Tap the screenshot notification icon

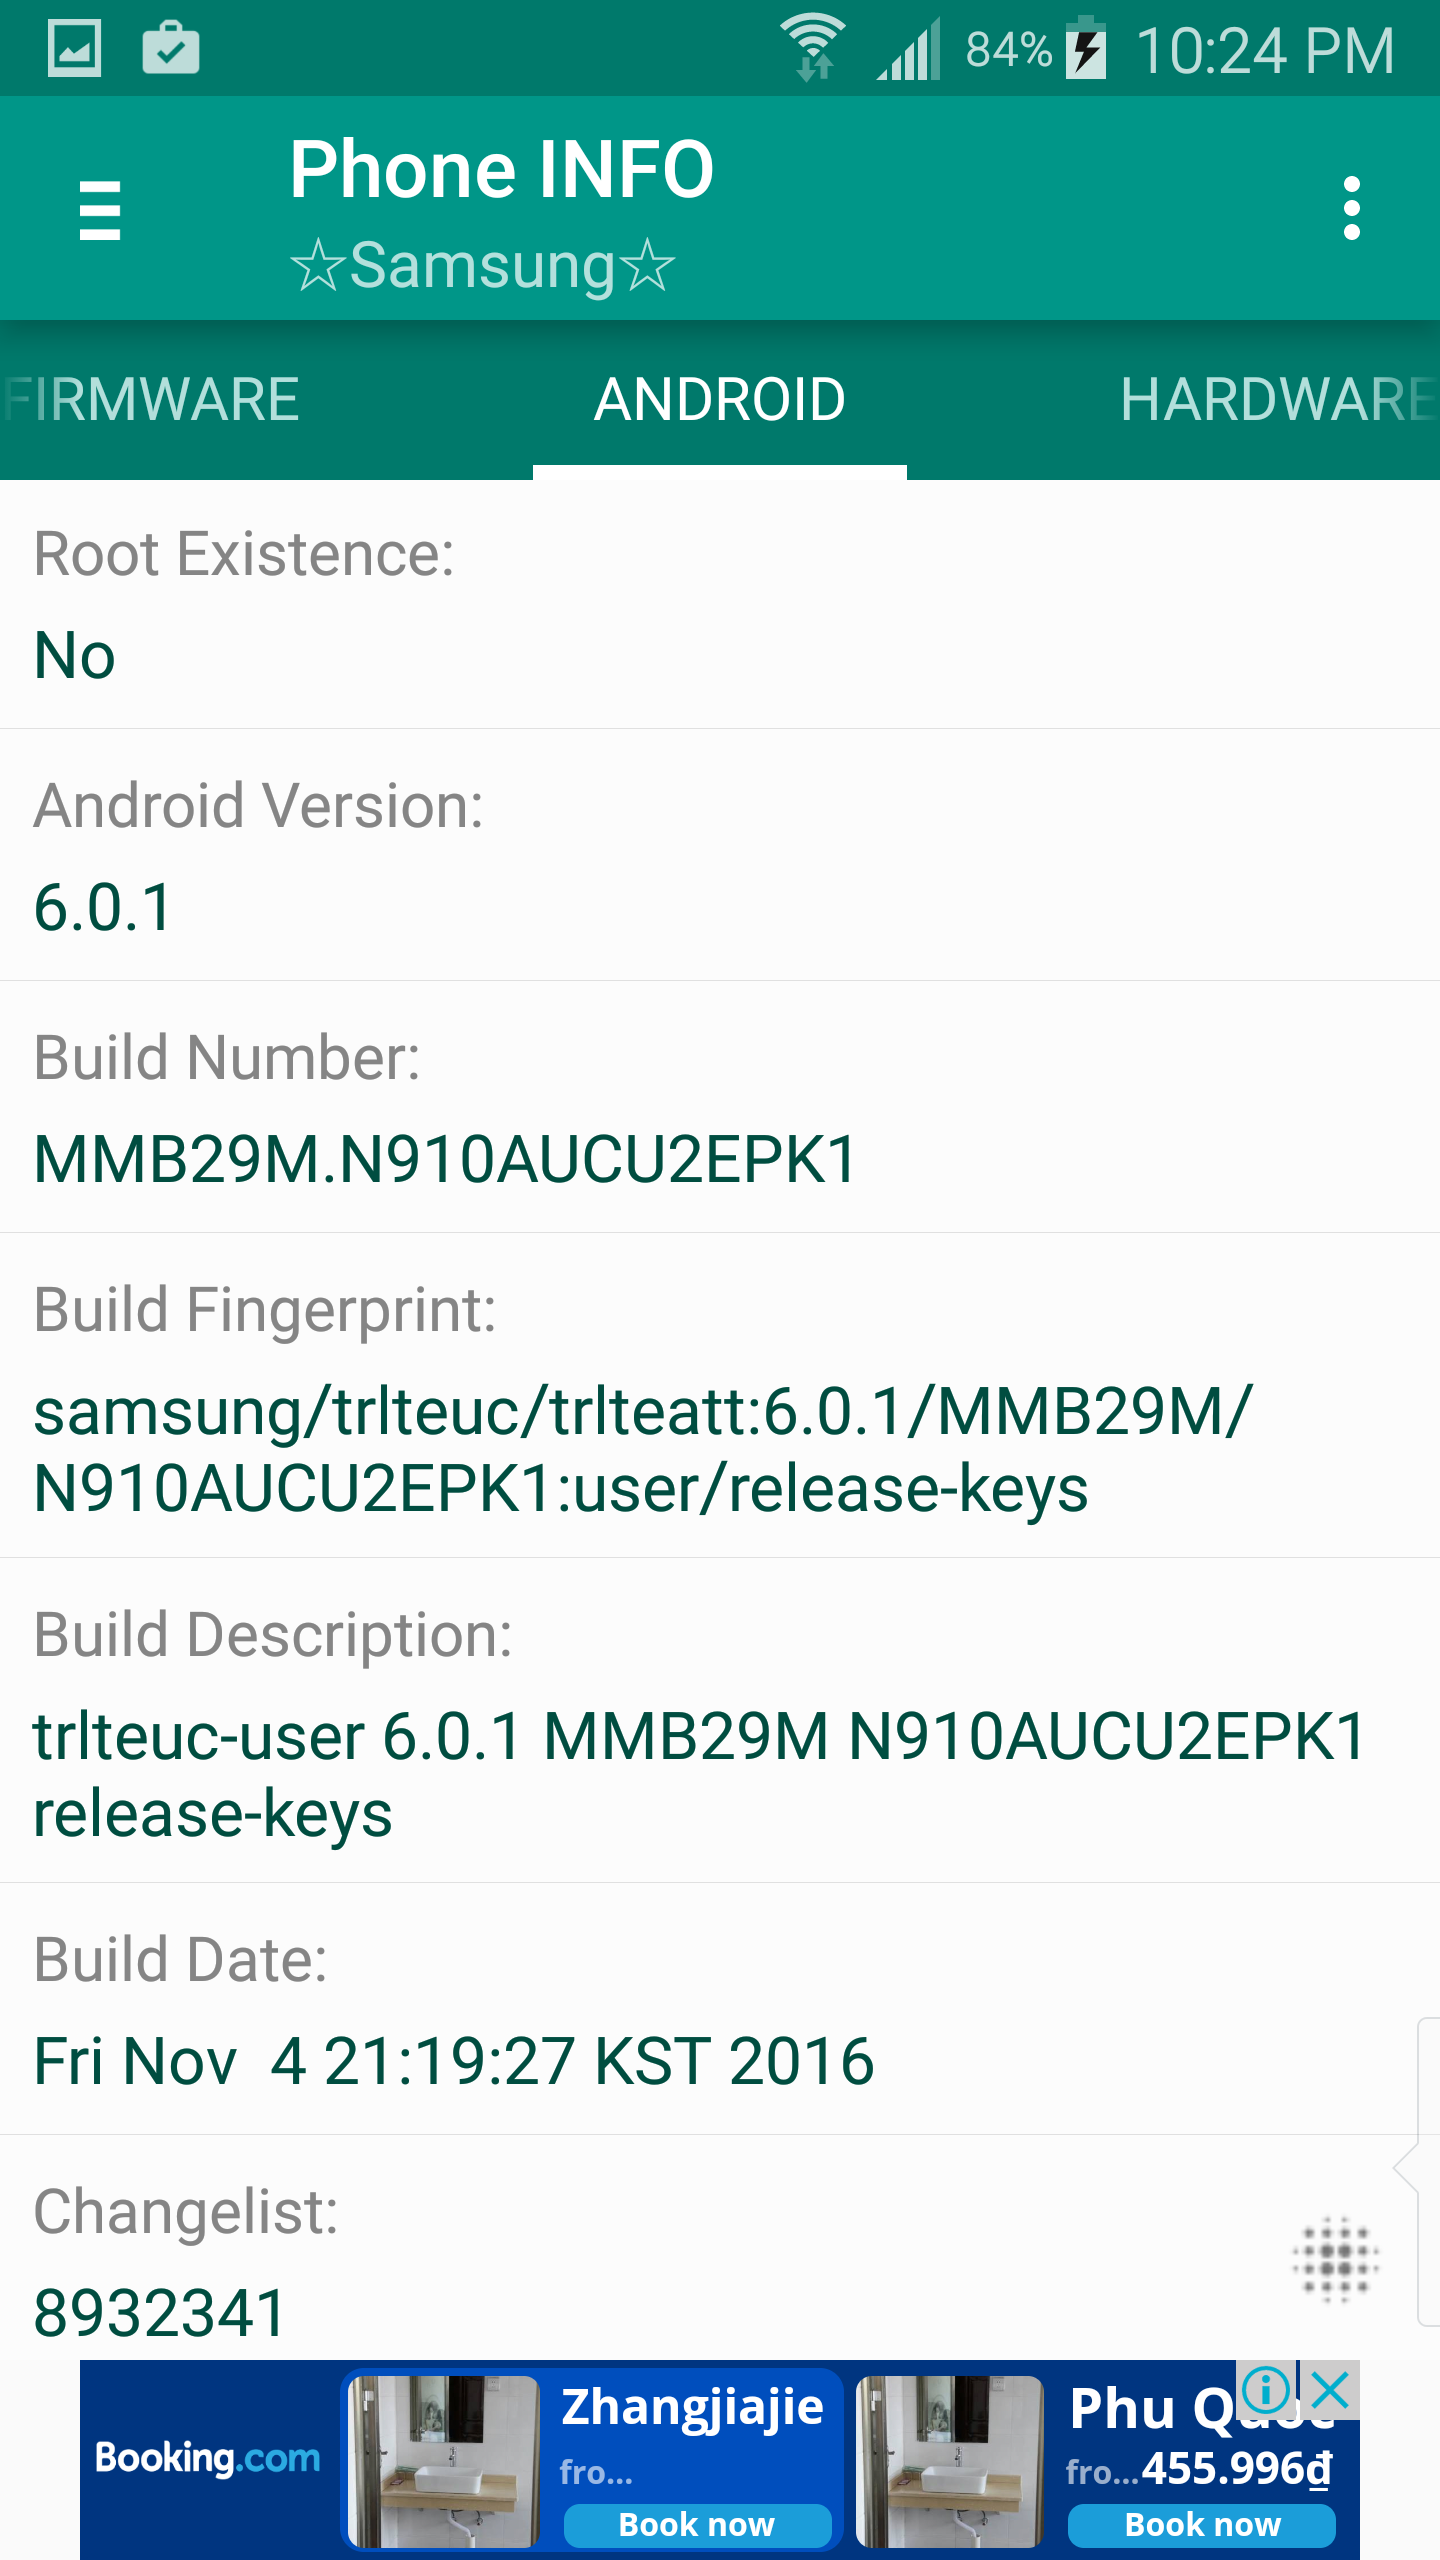click(x=74, y=48)
